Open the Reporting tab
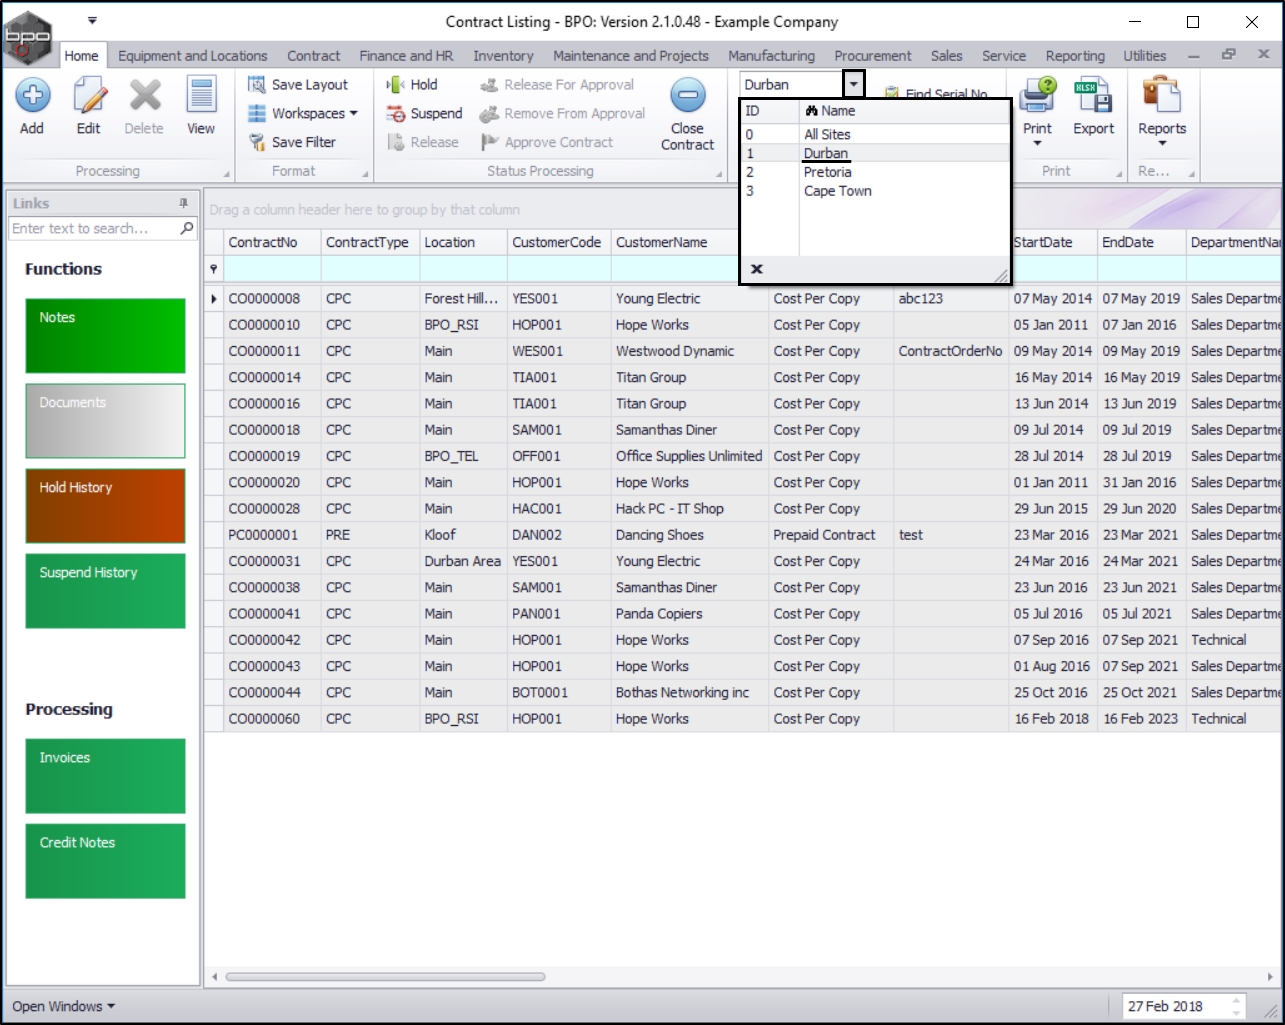 tap(1076, 56)
